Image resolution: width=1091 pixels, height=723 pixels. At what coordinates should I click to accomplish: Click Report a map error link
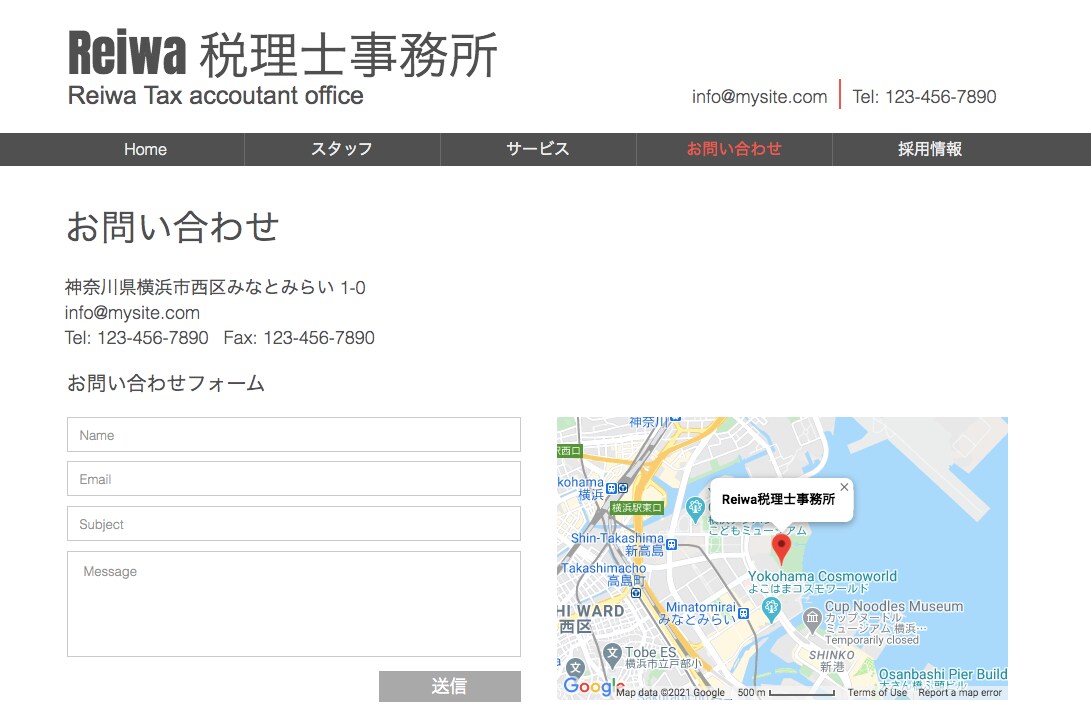[959, 692]
